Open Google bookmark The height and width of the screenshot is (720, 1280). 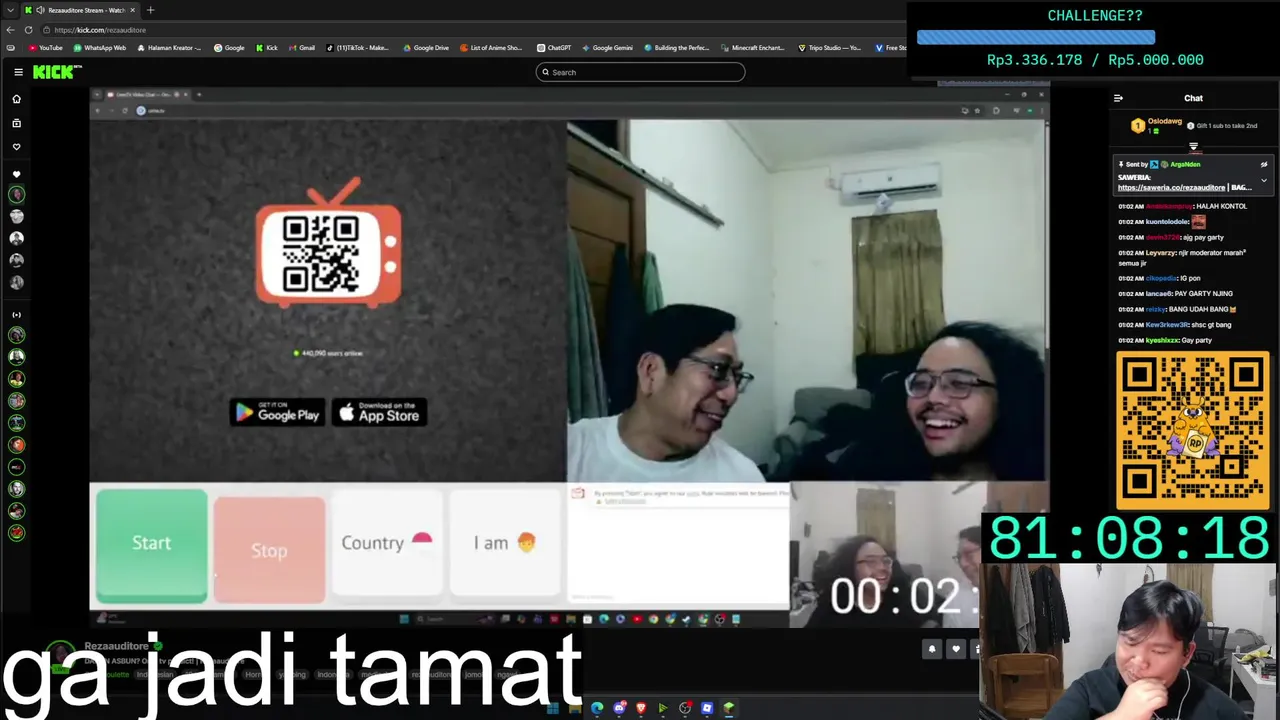229,48
